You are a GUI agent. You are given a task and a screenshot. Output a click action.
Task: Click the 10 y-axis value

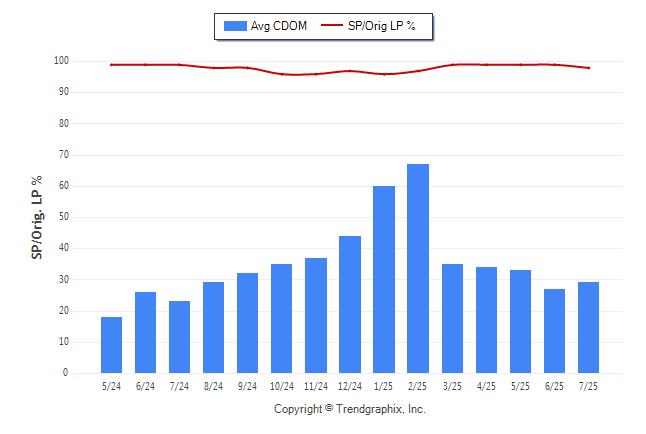point(64,342)
